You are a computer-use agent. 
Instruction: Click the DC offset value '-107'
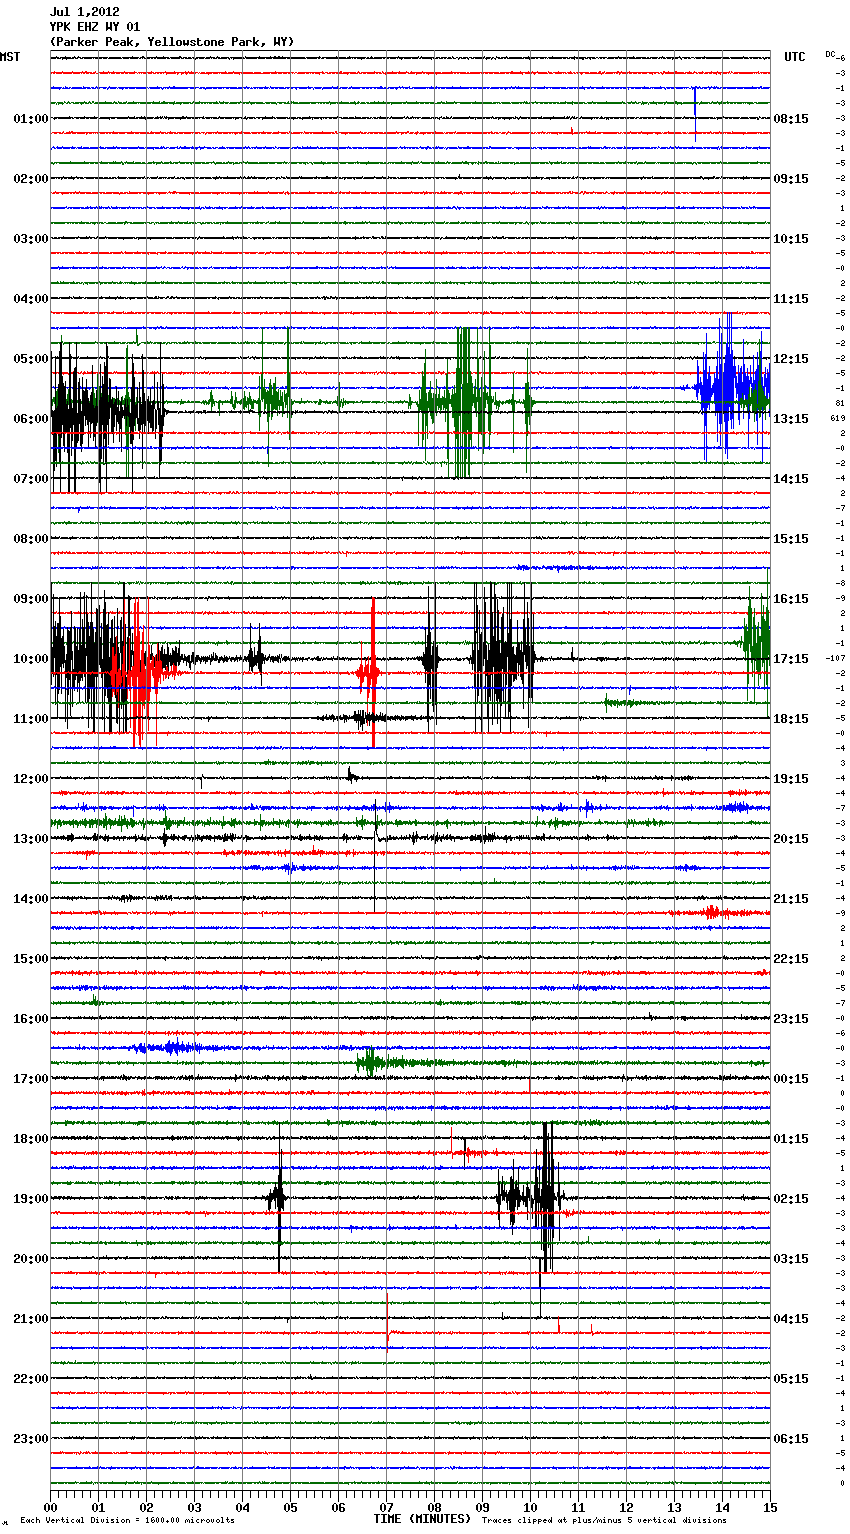coord(836,658)
